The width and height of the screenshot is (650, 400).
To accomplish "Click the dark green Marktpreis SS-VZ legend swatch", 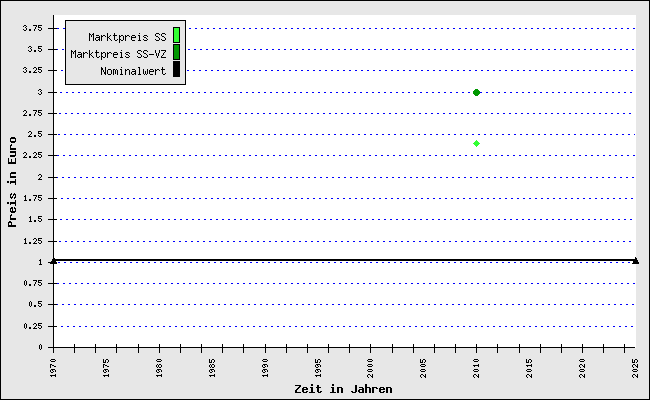I will tap(176, 52).
